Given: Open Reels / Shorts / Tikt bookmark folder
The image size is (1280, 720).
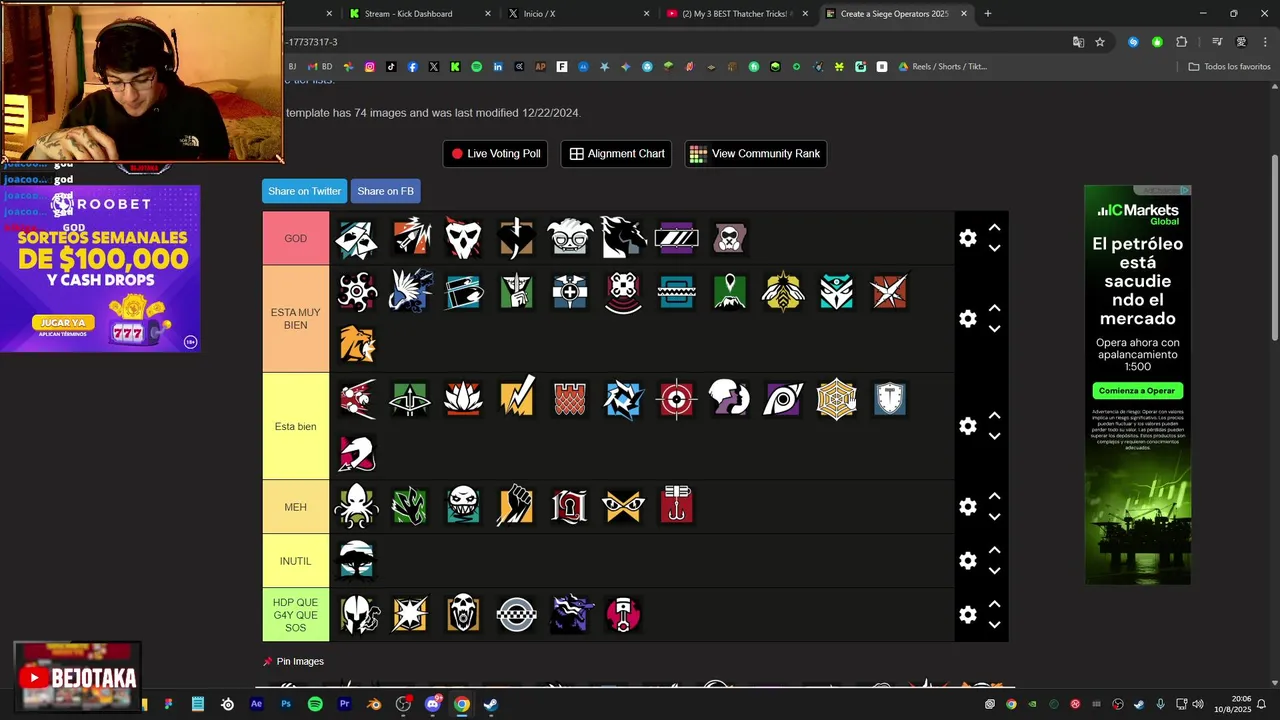Looking at the screenshot, I should pyautogui.click(x=942, y=67).
